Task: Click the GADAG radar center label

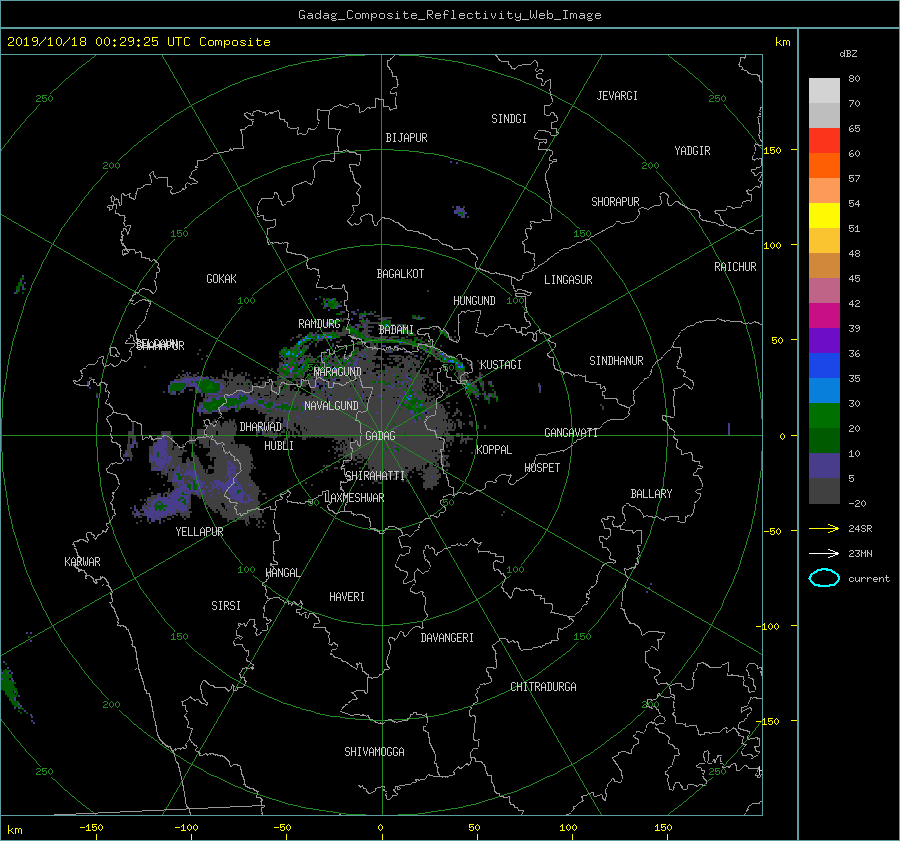Action: [381, 436]
